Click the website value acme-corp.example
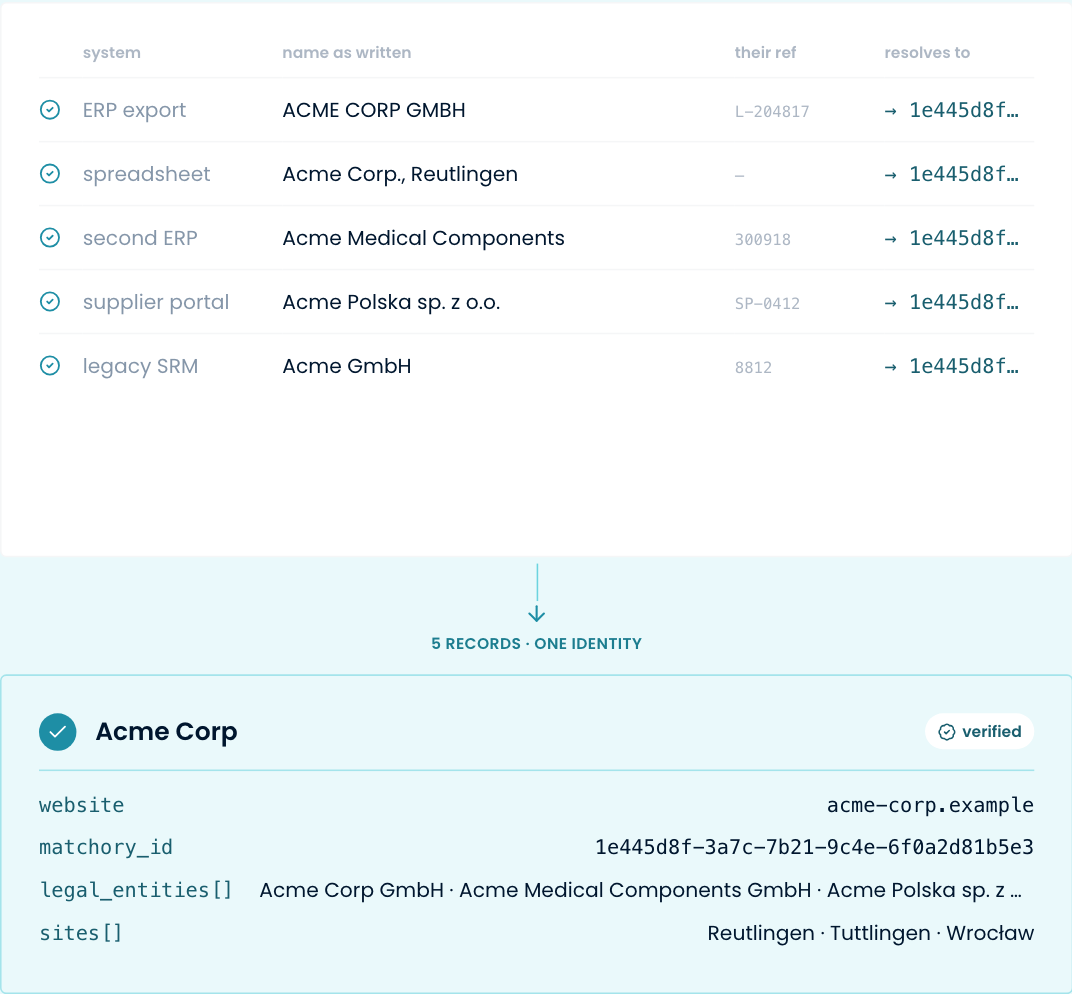The width and height of the screenshot is (1072, 994). coord(930,805)
